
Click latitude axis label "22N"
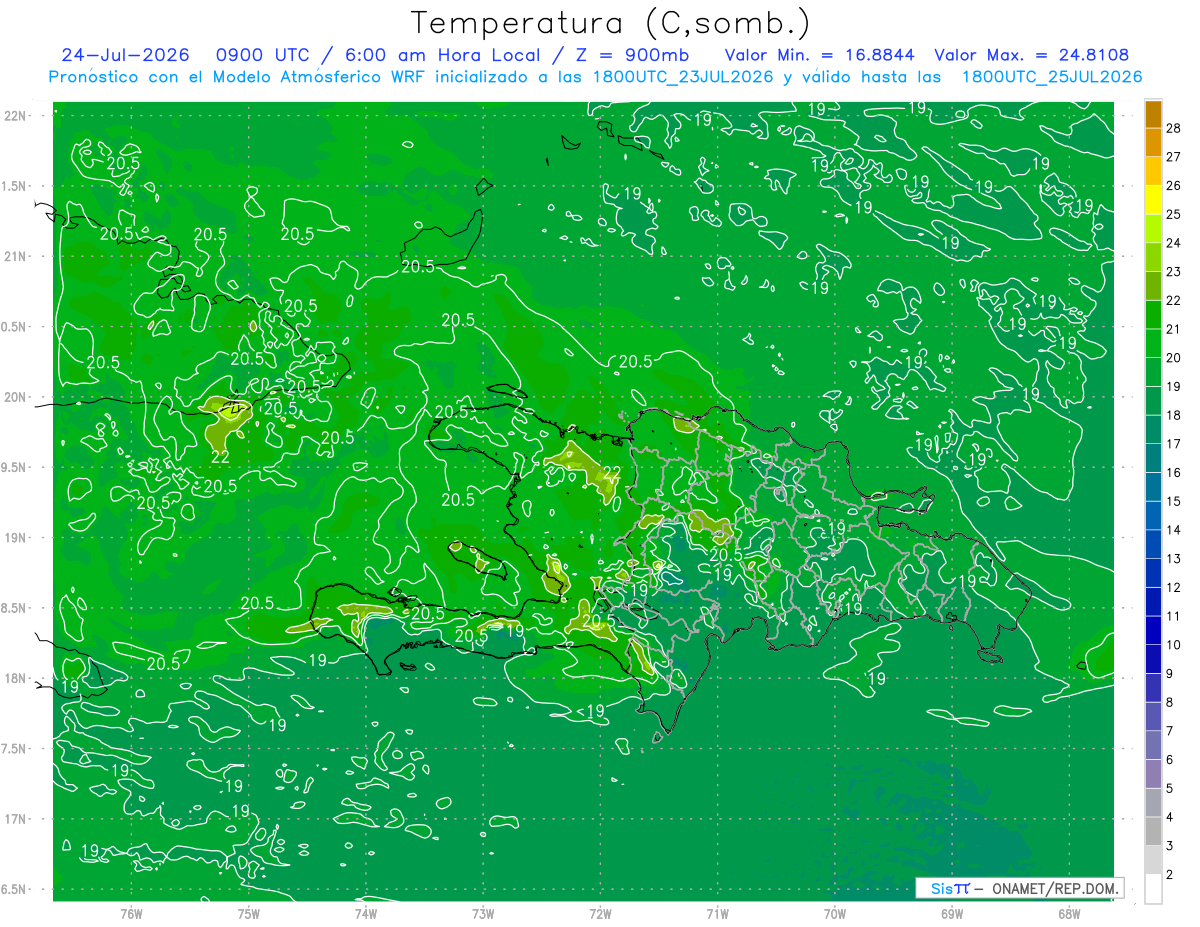pos(15,116)
